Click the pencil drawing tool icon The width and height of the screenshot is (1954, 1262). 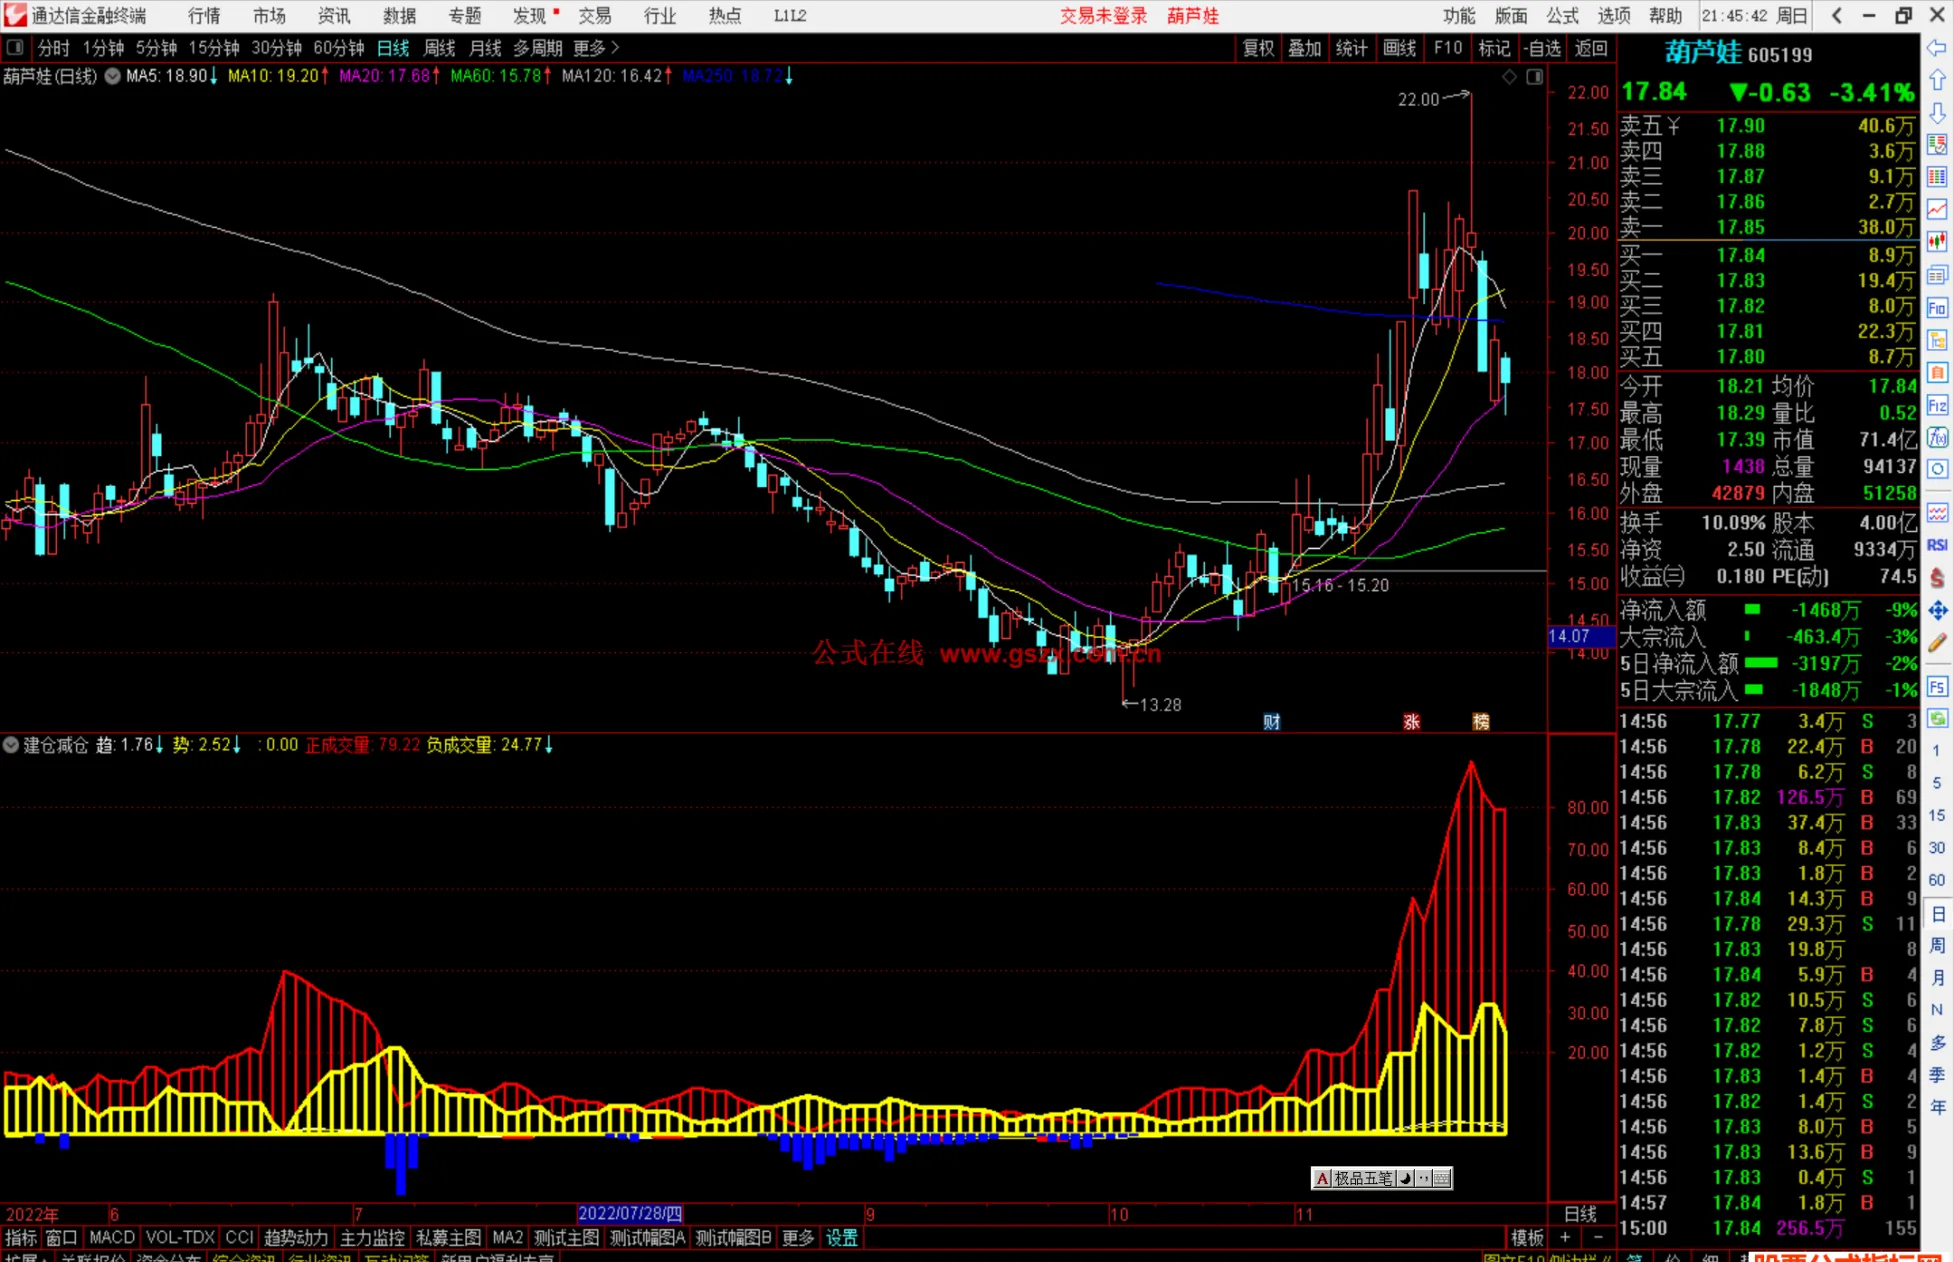tap(1937, 643)
